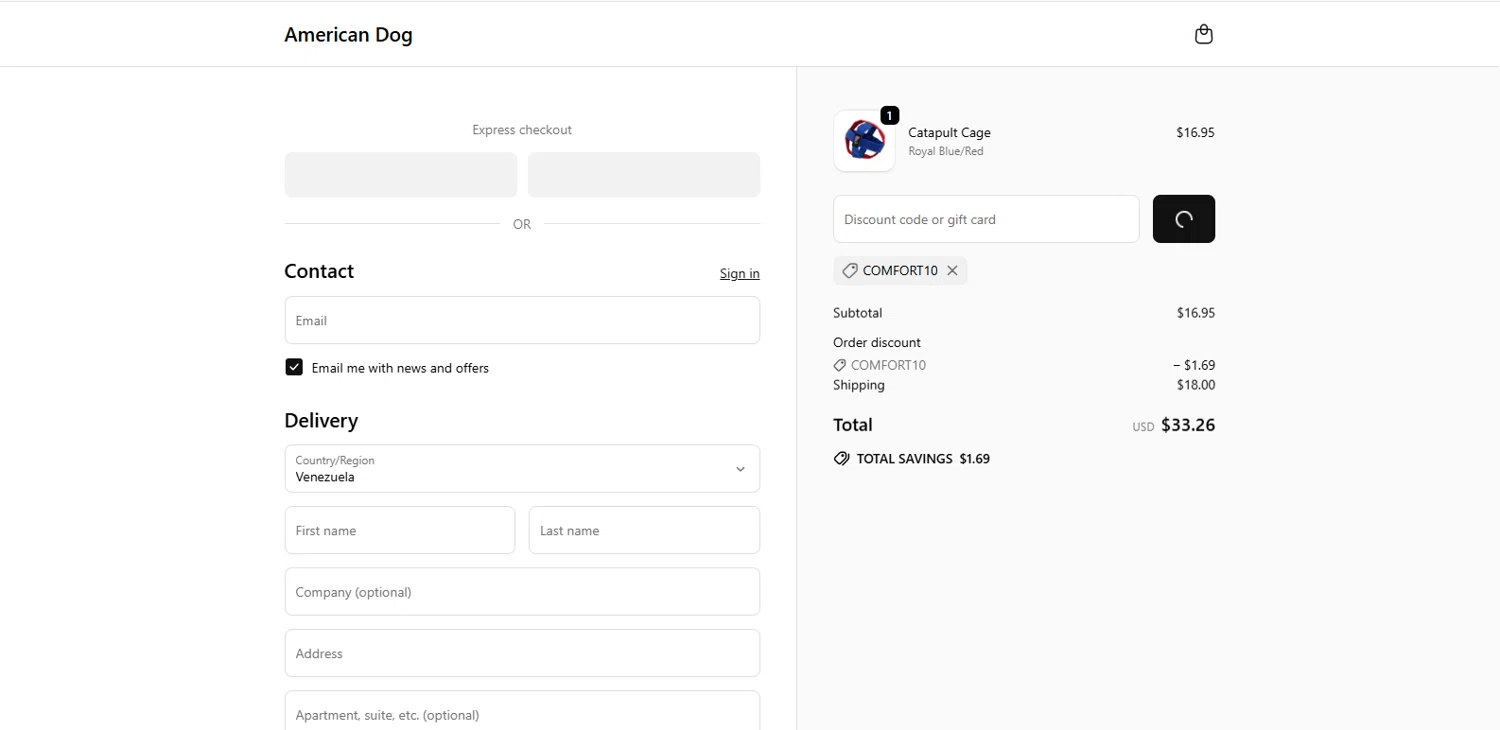
Task: Remove the COMFORT10 discount code tag
Action: [952, 271]
